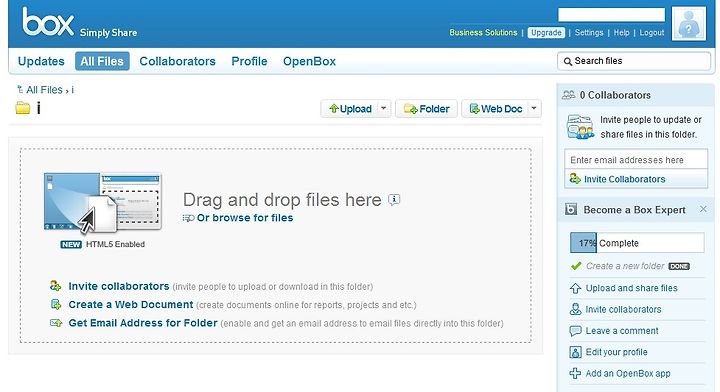720x392 pixels.
Task: Click the Box Expert logo icon
Action: 571,210
